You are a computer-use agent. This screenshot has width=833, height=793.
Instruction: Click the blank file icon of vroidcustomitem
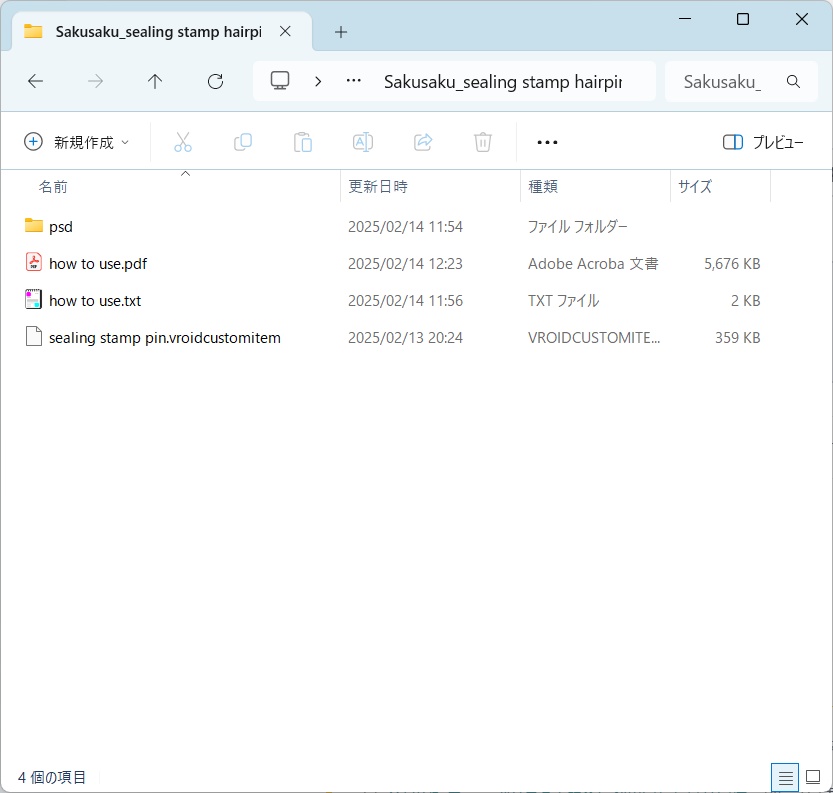tap(34, 336)
